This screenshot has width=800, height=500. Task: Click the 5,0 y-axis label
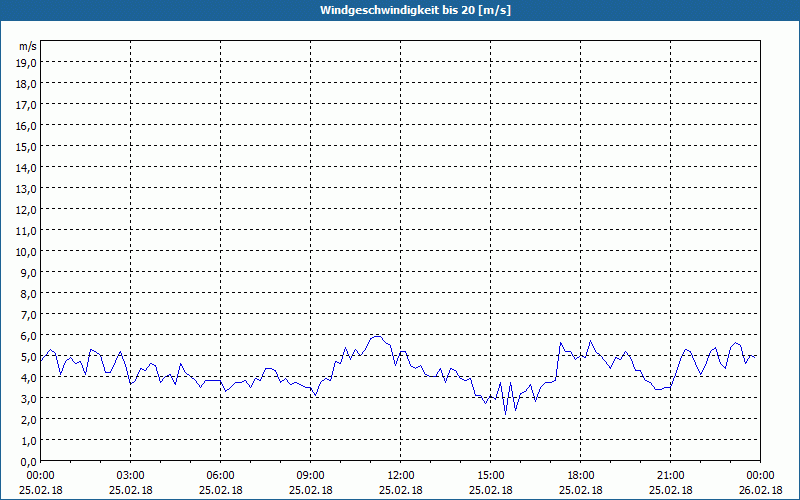pos(29,357)
